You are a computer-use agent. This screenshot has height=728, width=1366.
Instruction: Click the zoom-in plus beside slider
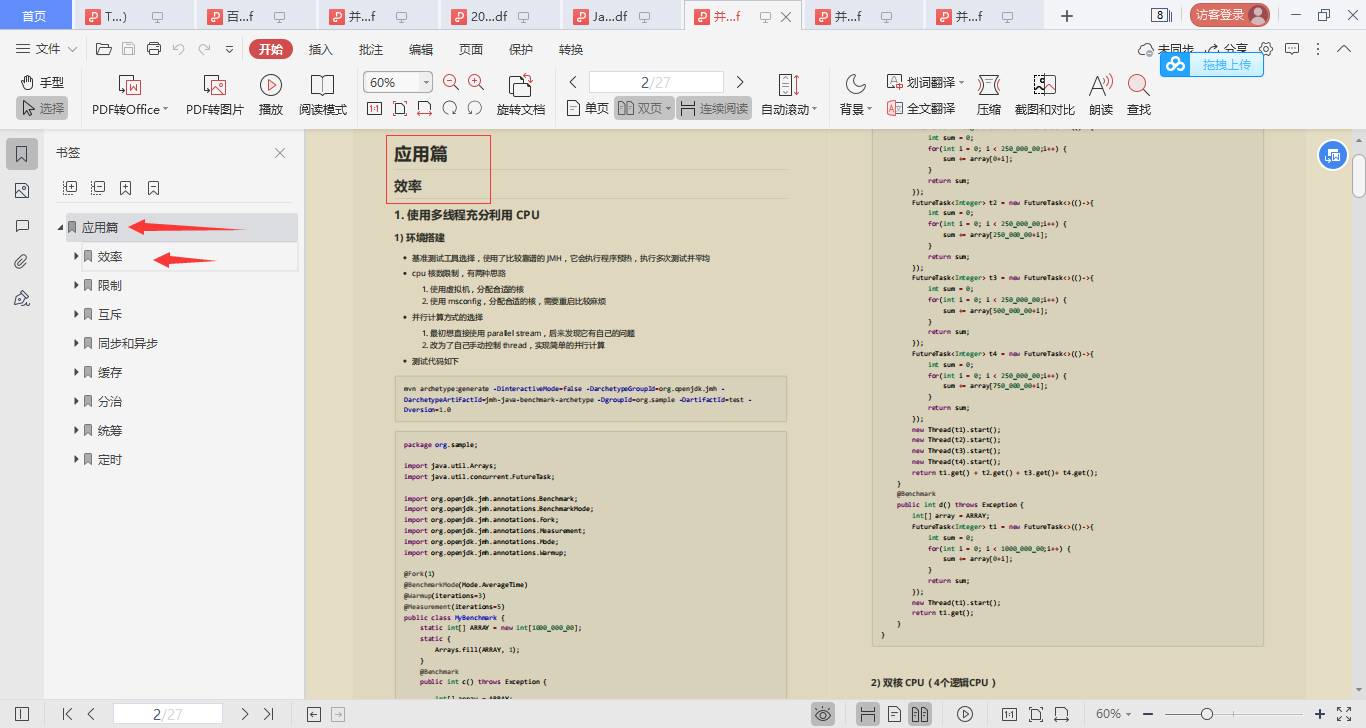point(1320,714)
